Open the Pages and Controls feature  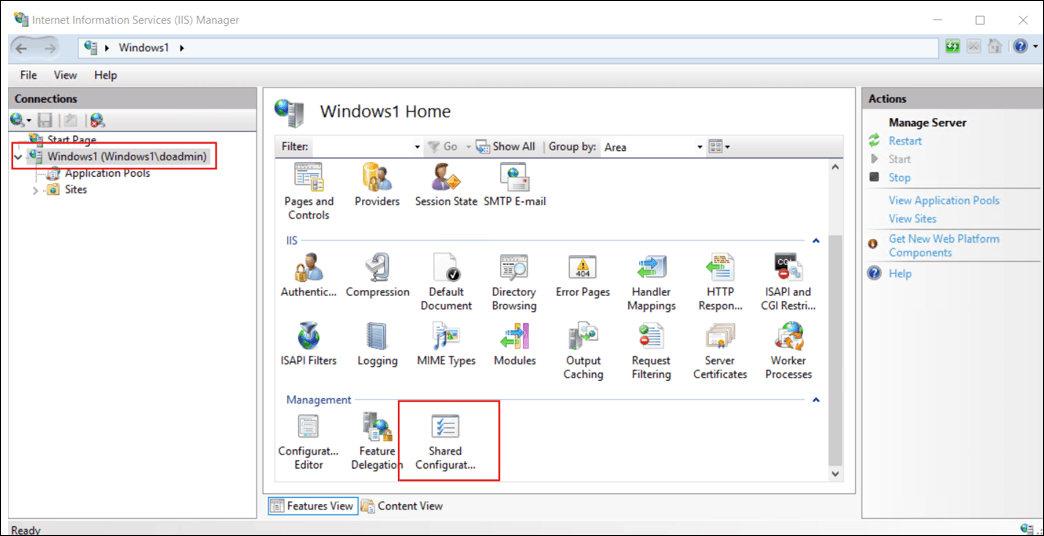click(x=308, y=192)
